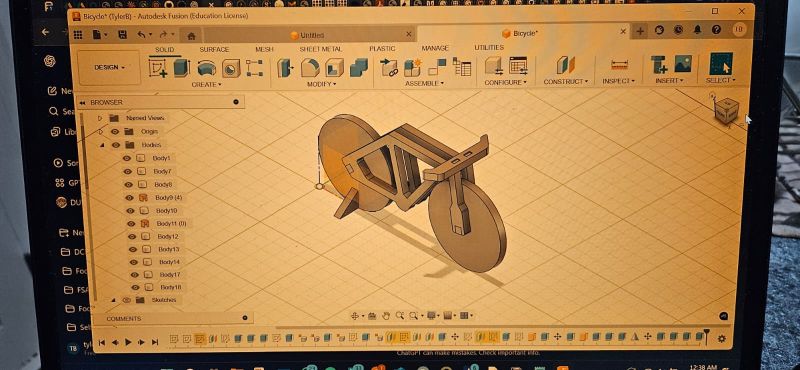The width and height of the screenshot is (800, 370).
Task: Select the New Component tool
Action: [x=412, y=68]
